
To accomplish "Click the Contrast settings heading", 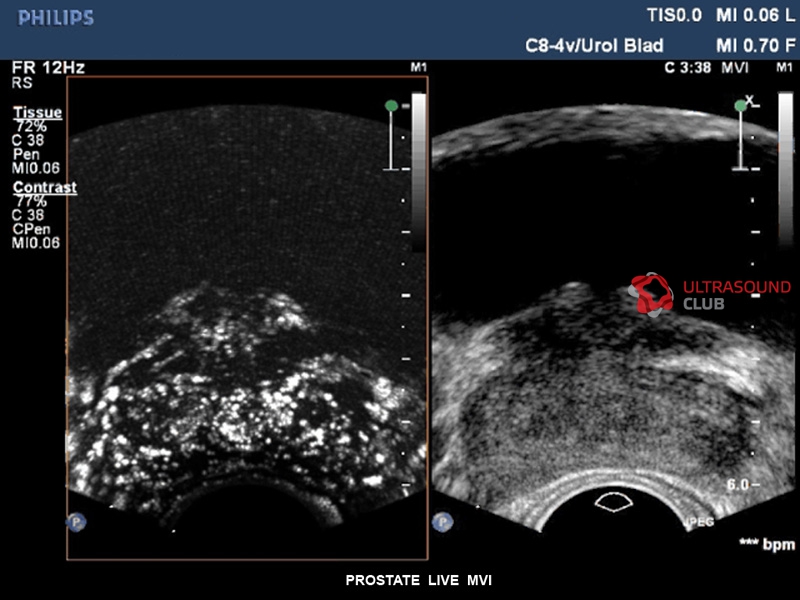I will tap(45, 187).
